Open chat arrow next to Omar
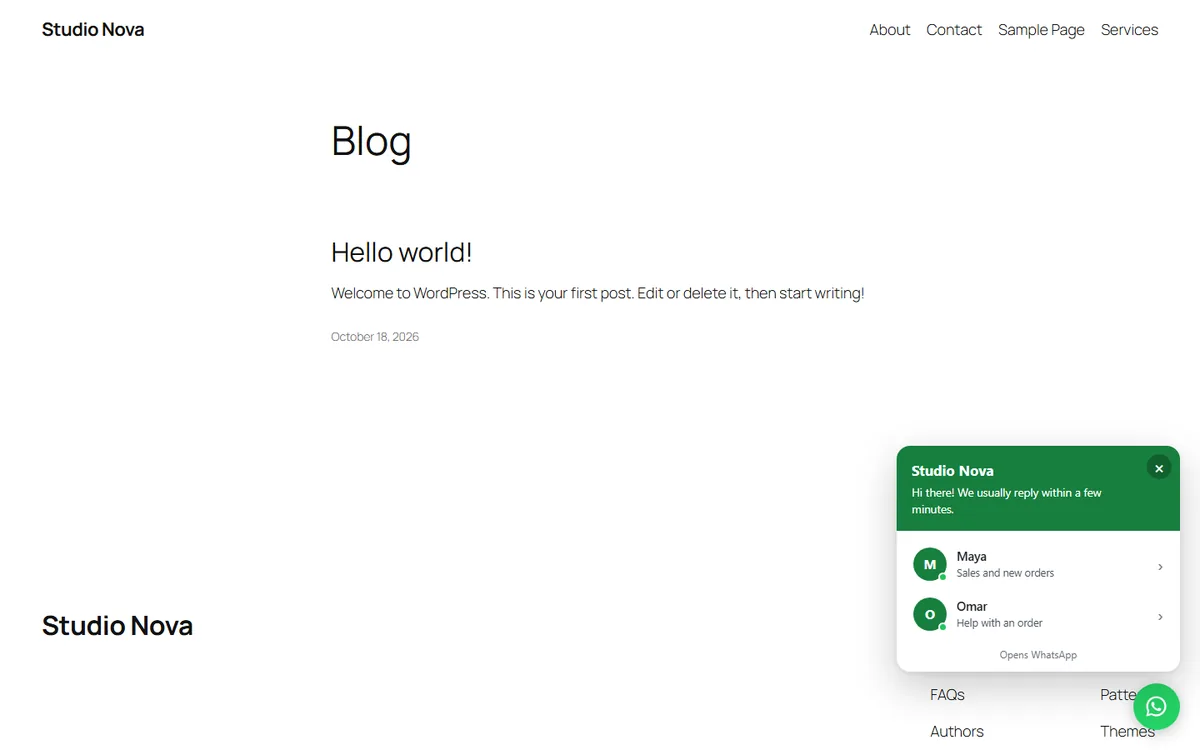 pyautogui.click(x=1160, y=616)
